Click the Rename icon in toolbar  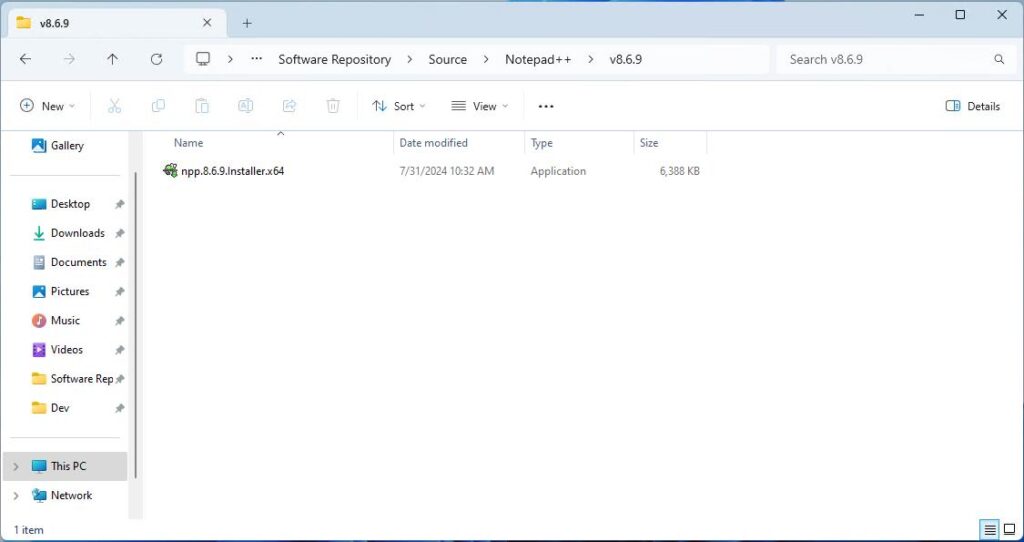(x=246, y=106)
